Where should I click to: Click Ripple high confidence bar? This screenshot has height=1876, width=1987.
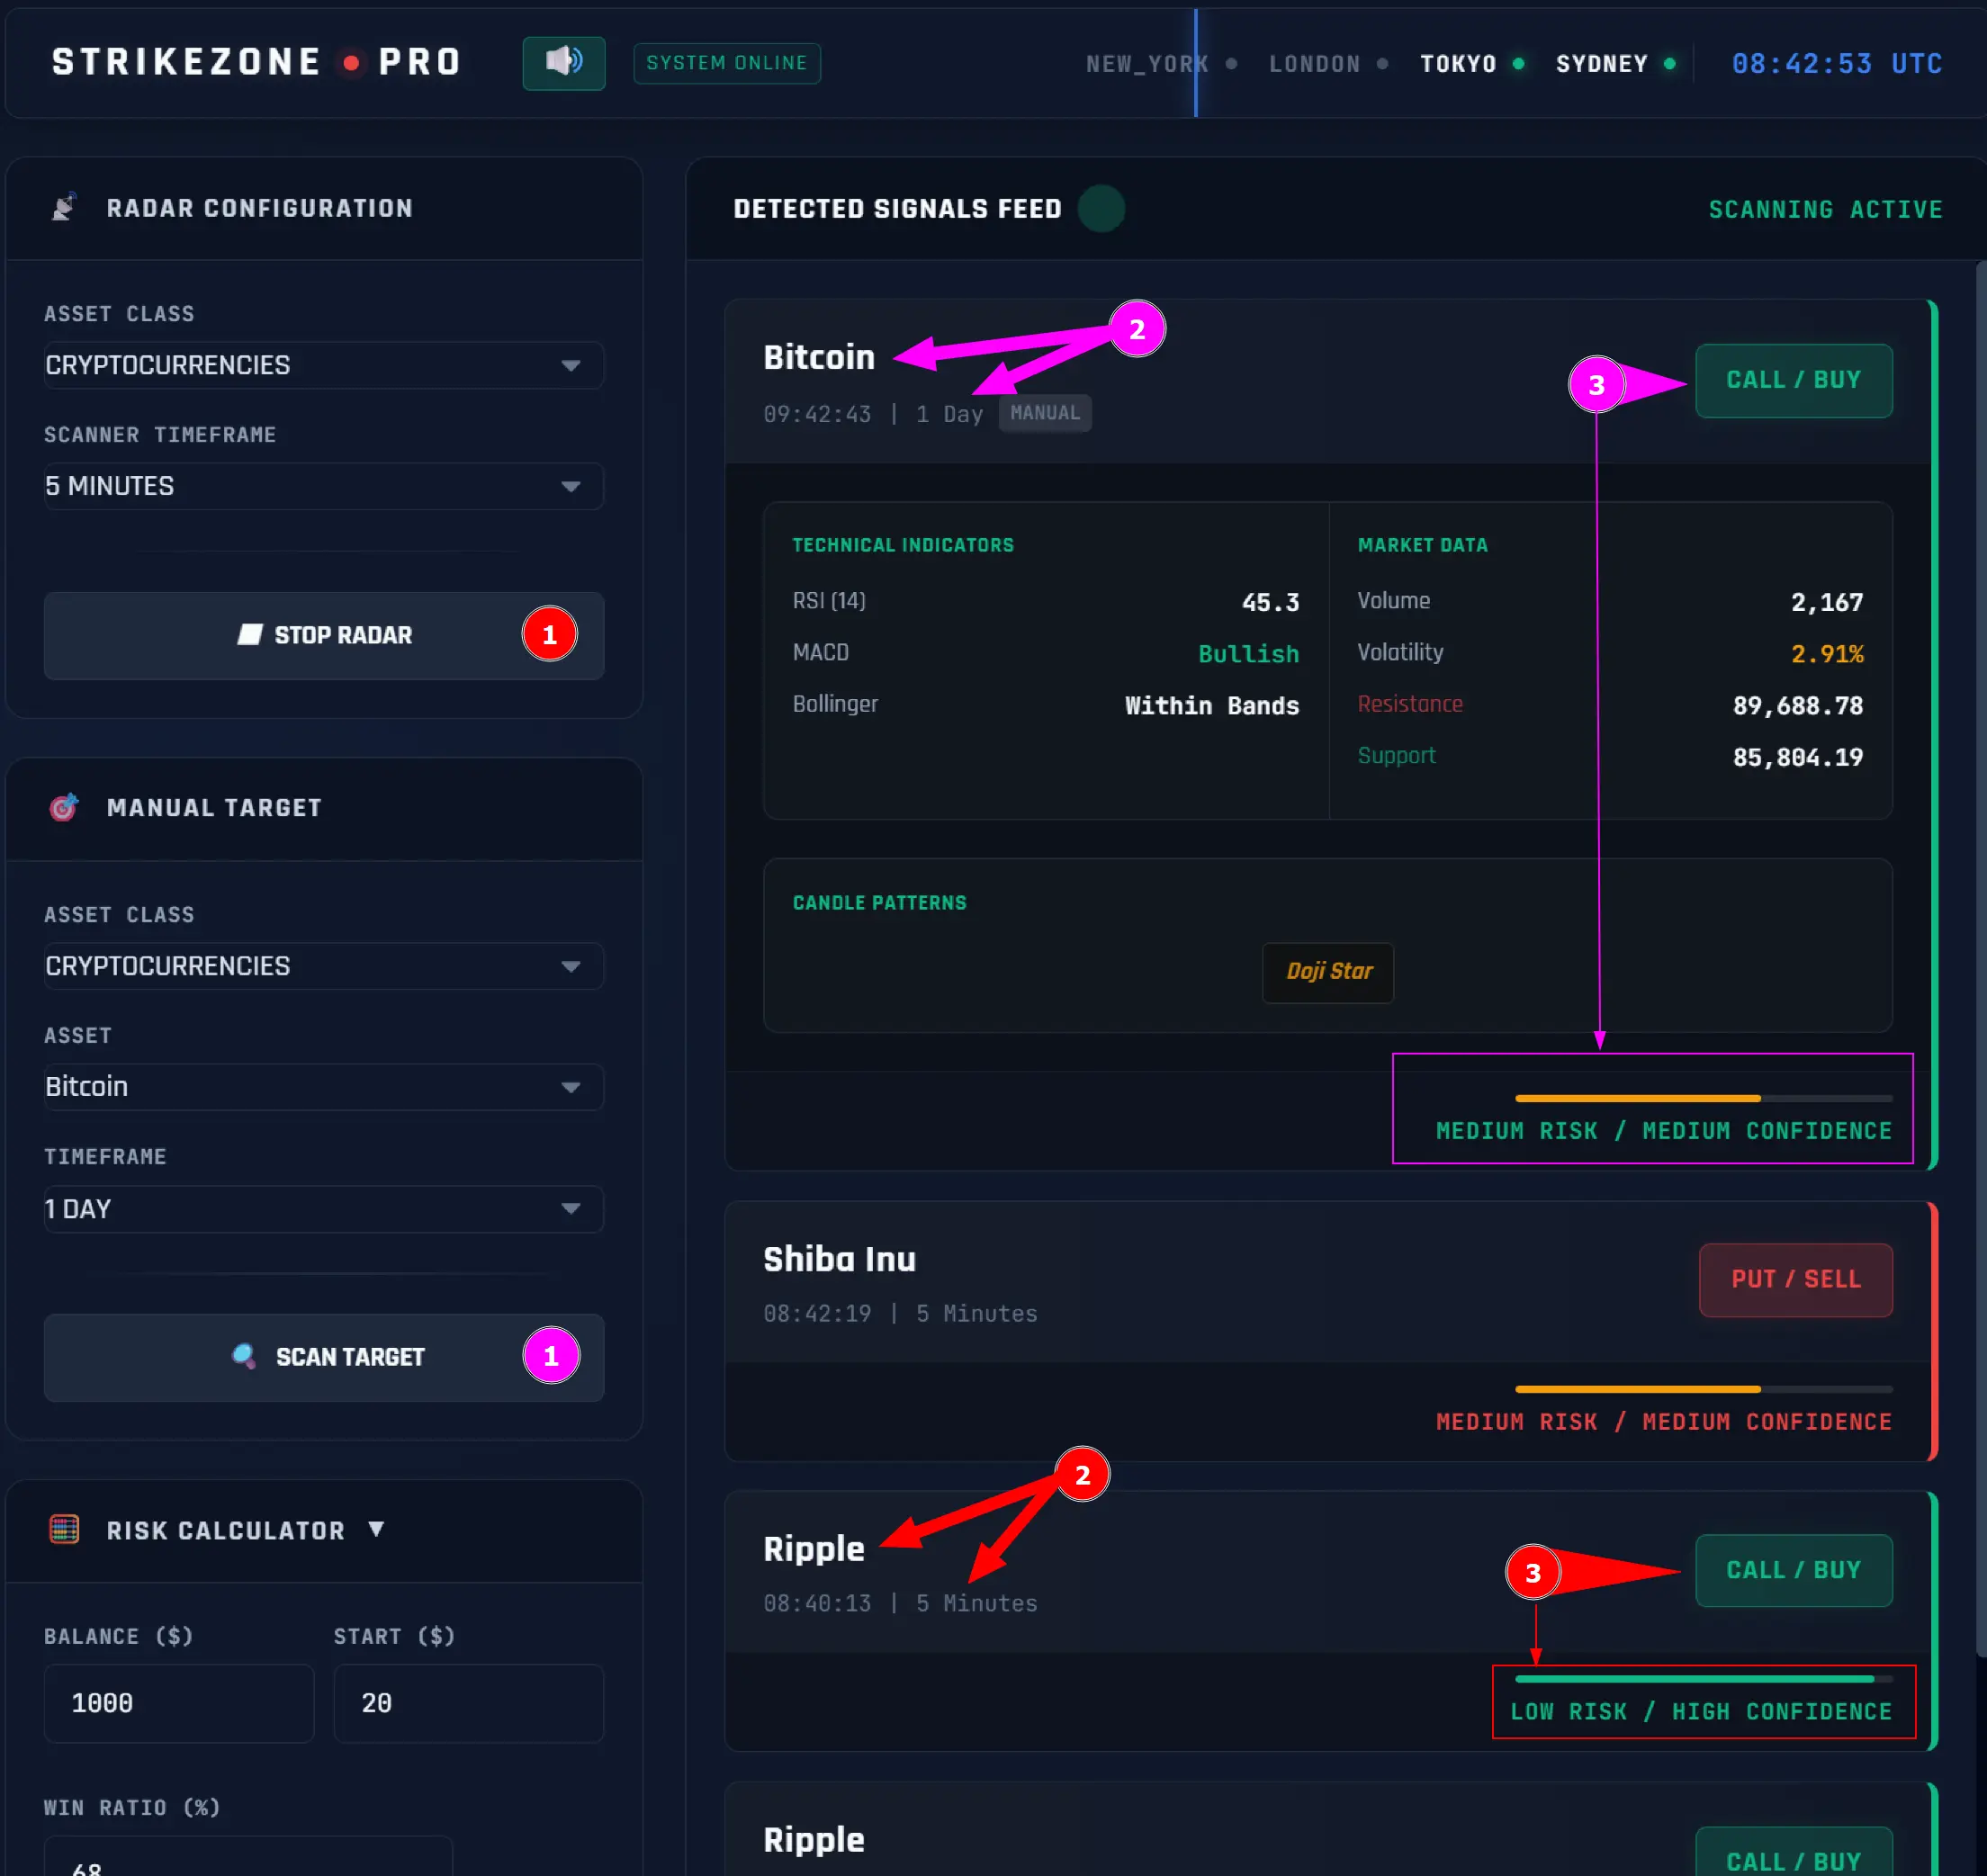pos(1703,1679)
